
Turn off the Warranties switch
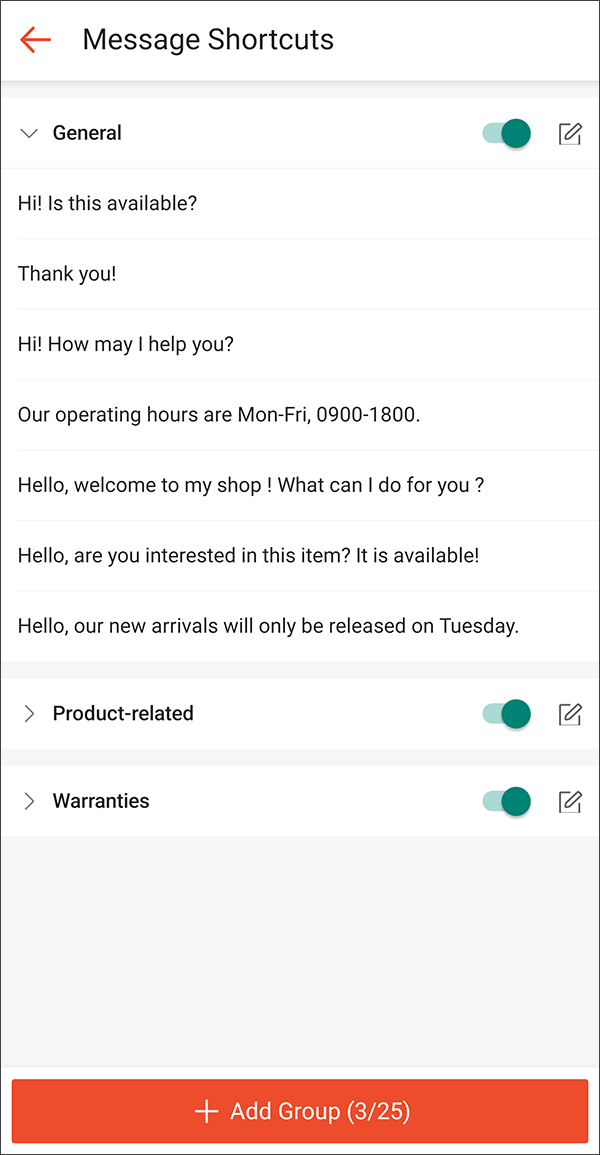(x=505, y=801)
